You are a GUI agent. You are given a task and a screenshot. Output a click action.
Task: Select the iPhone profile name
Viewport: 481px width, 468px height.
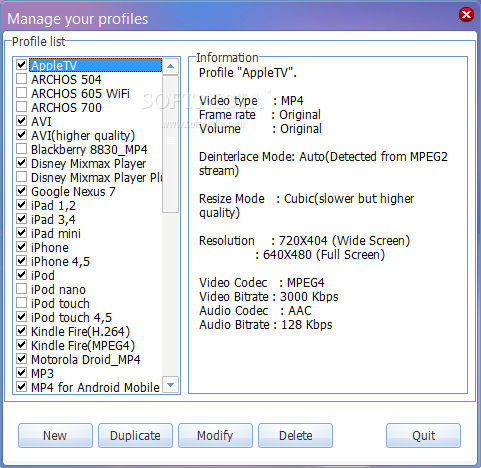[x=50, y=248]
